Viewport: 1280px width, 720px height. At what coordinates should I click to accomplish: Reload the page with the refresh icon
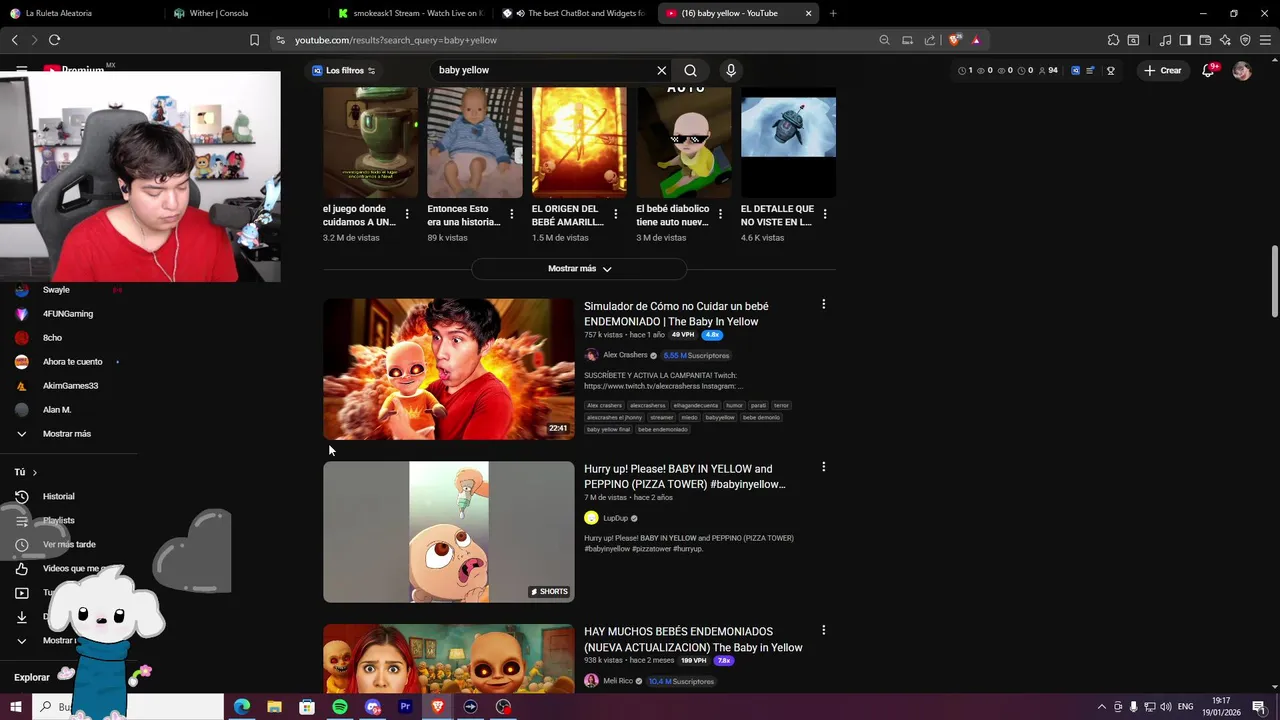point(54,40)
